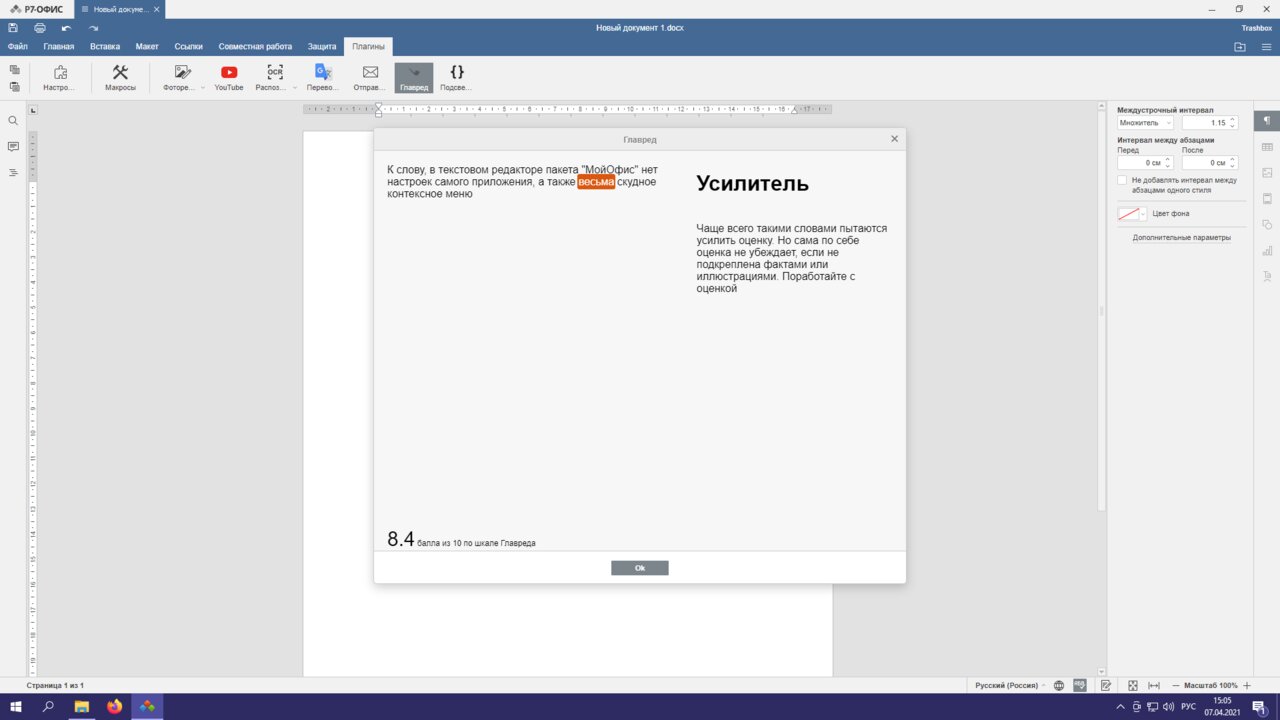Open the Макросы plugin
1280x720 pixels.
(120, 77)
